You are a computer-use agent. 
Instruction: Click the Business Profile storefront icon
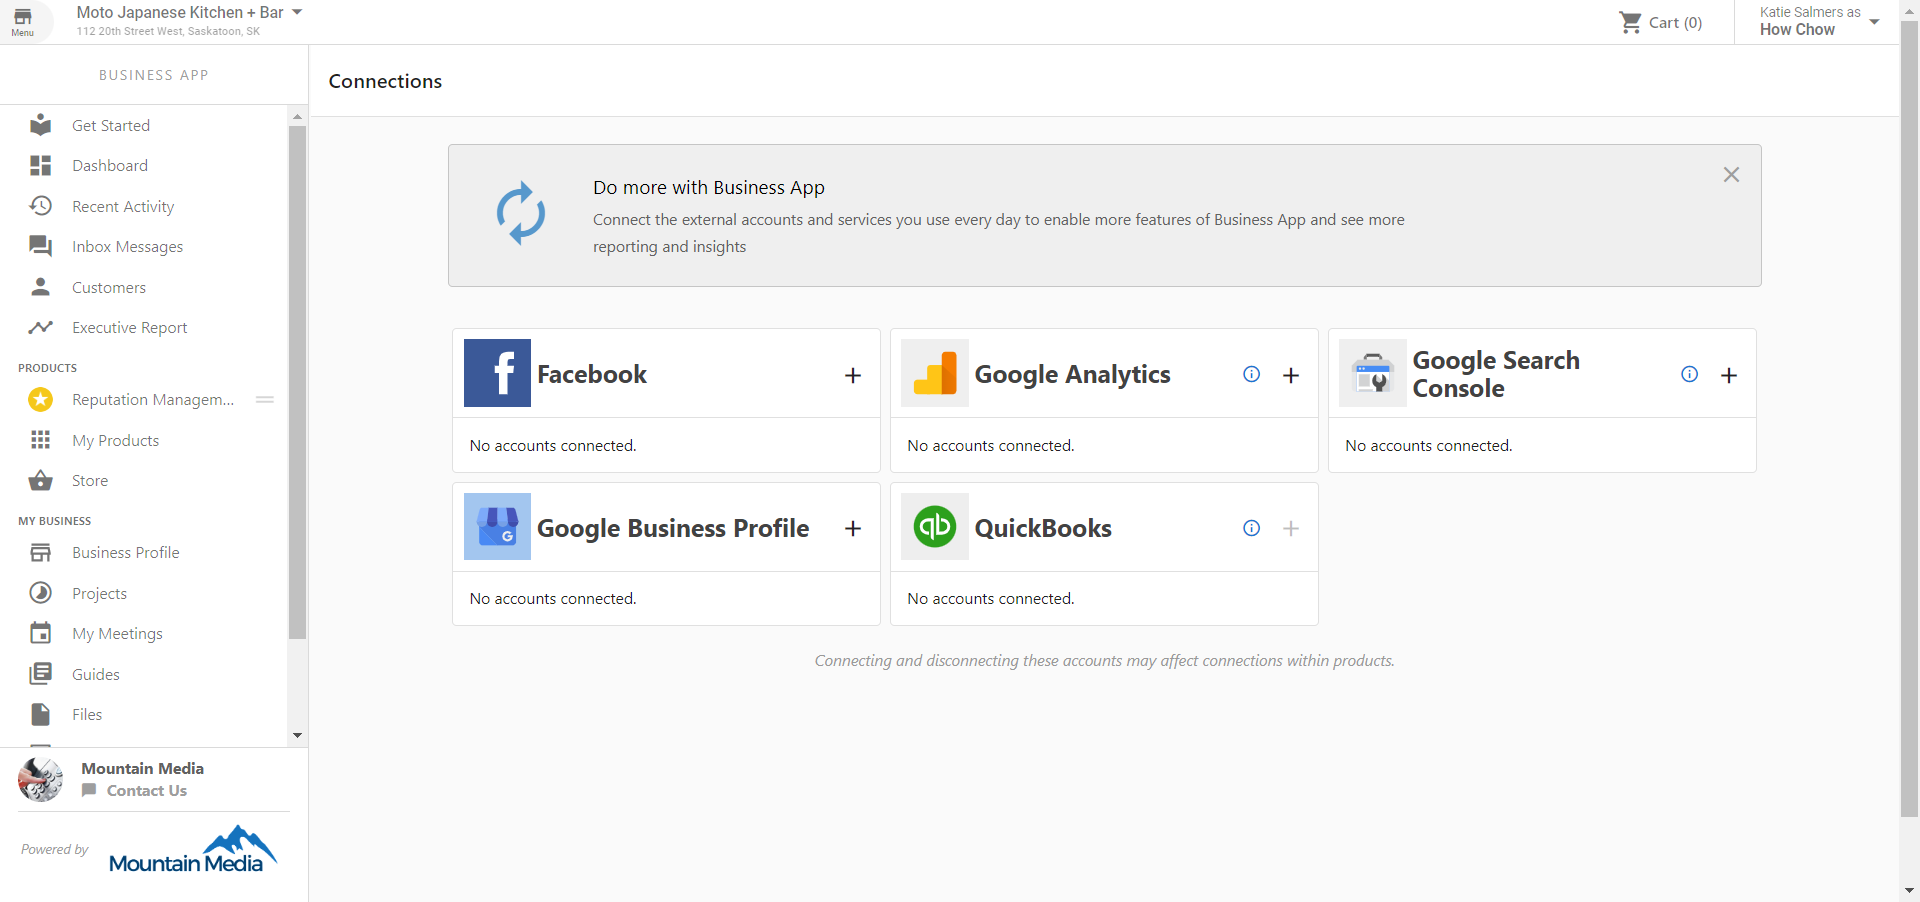click(40, 552)
